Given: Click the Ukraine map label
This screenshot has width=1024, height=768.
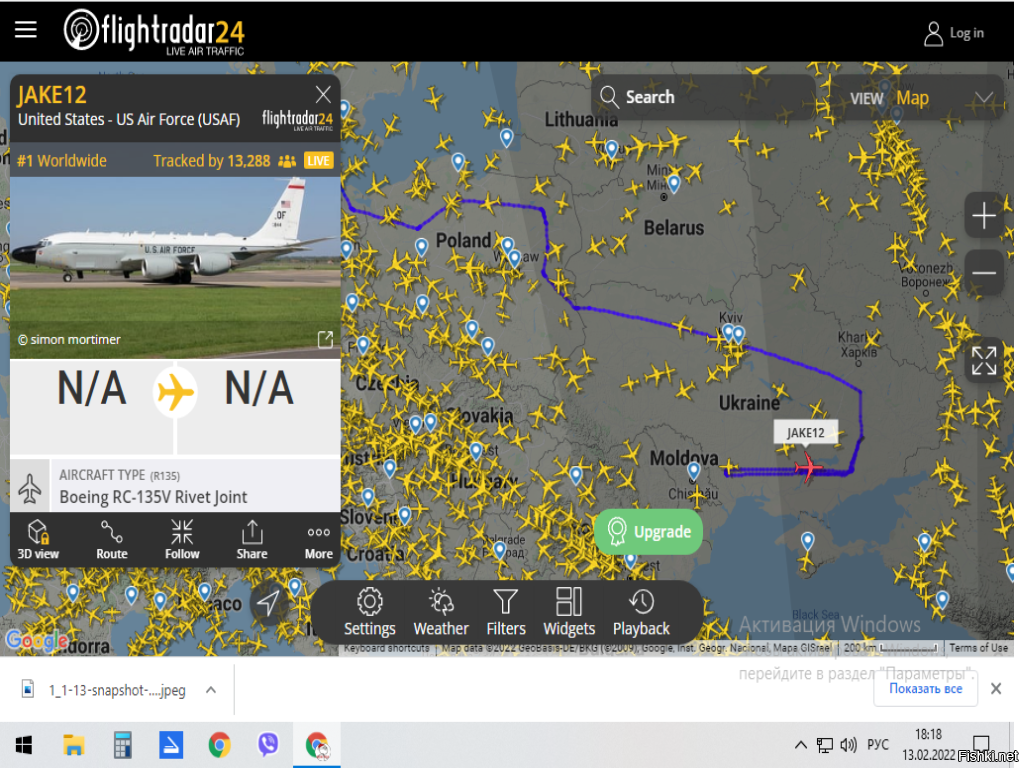Looking at the screenshot, I should click(749, 404).
